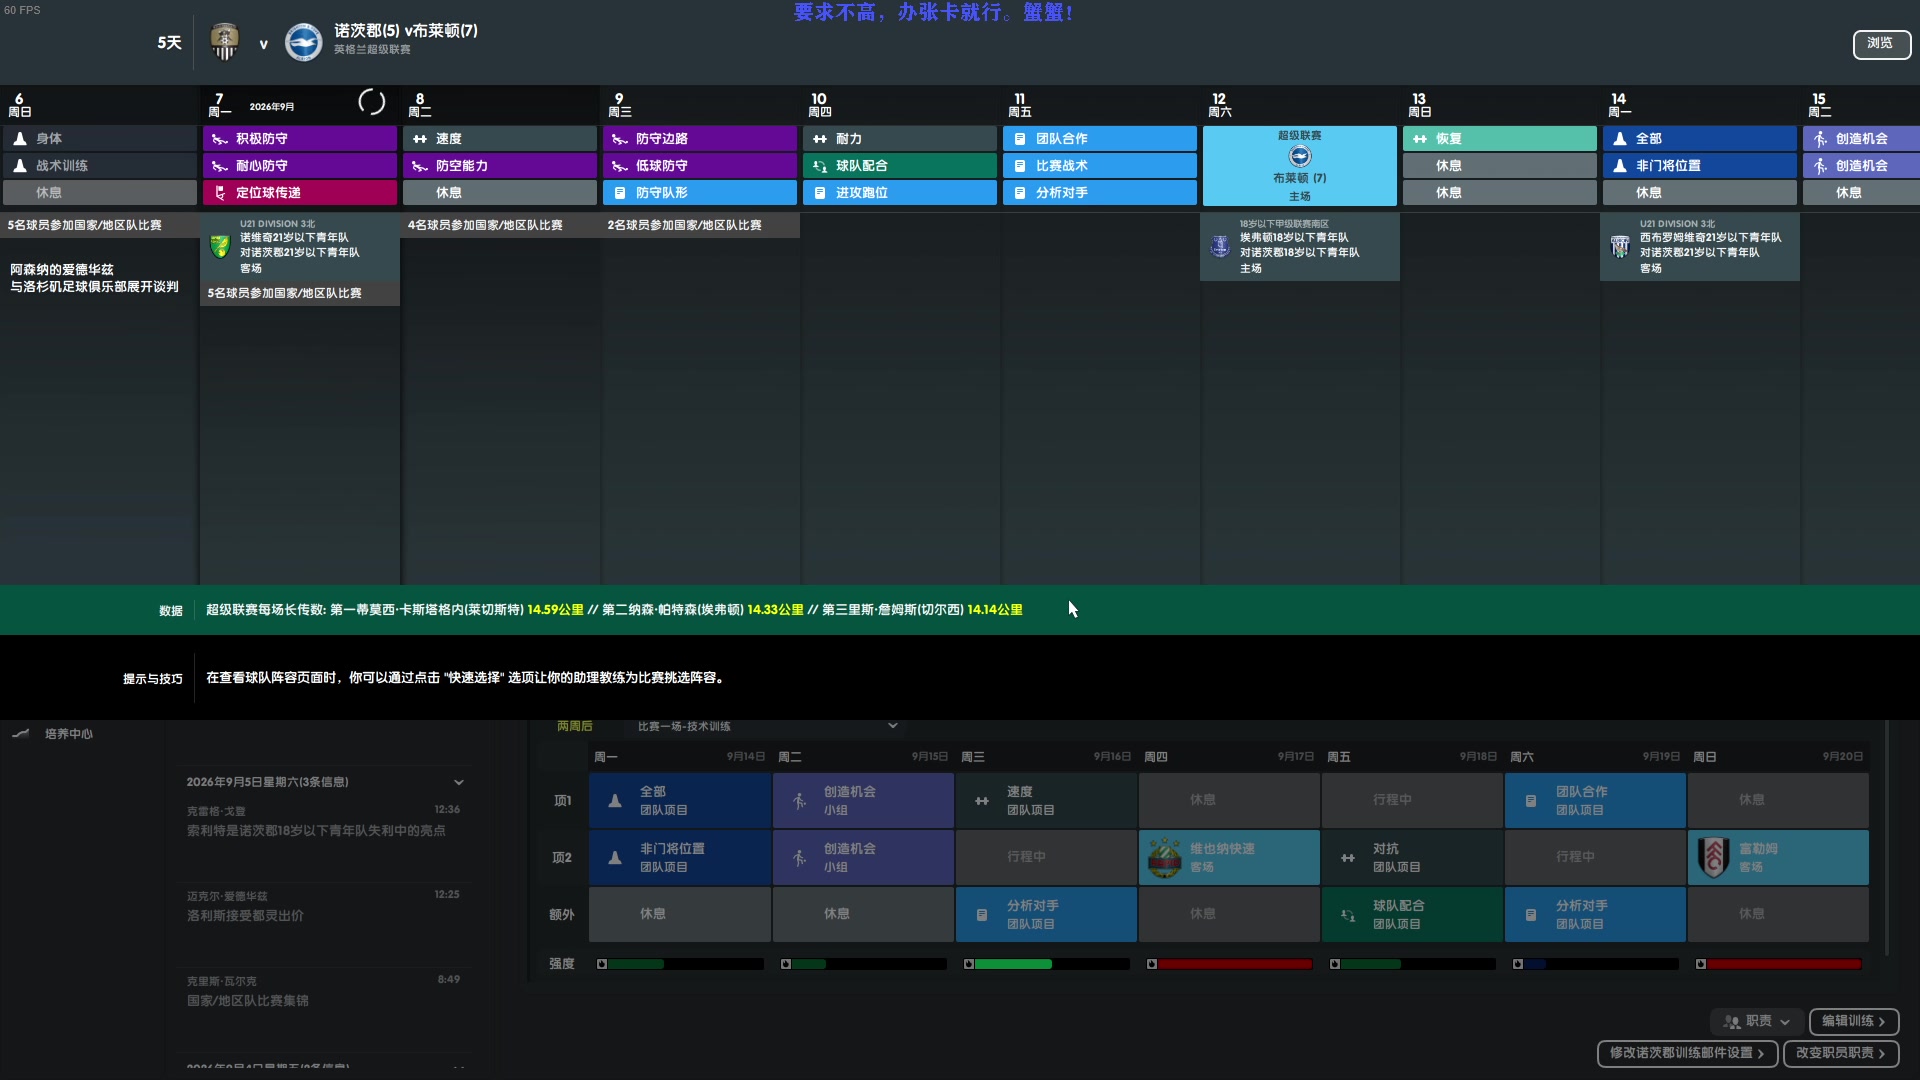Click news 阿森纳的爱德华兹与洛杉矶足球俱乐部展开谈判
This screenshot has width=1920, height=1080.
coord(94,278)
